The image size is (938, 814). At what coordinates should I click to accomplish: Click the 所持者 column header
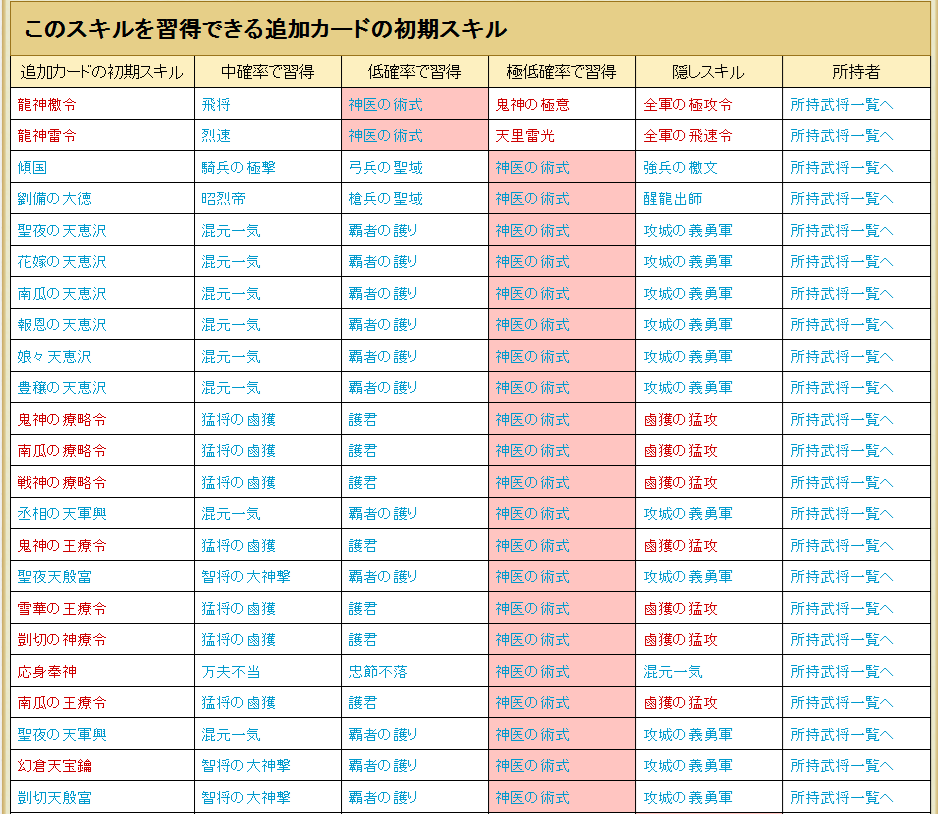856,72
